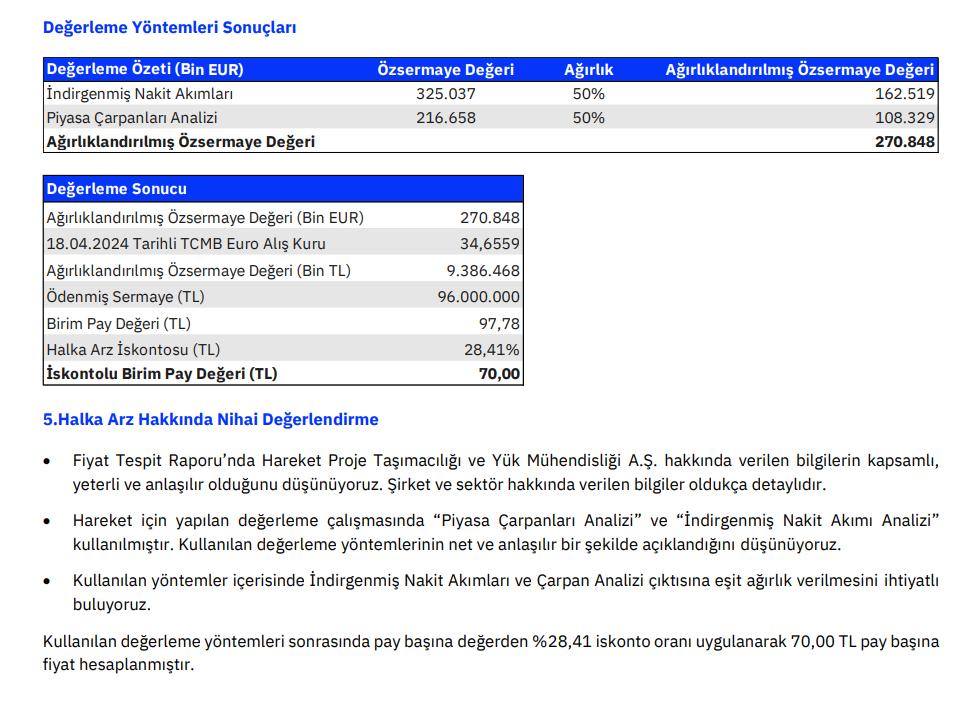The image size is (959, 718).
Task: Click the bullet paragraph starting 'Fiyat Tespit Raporu'nda'
Action: [x=505, y=472]
